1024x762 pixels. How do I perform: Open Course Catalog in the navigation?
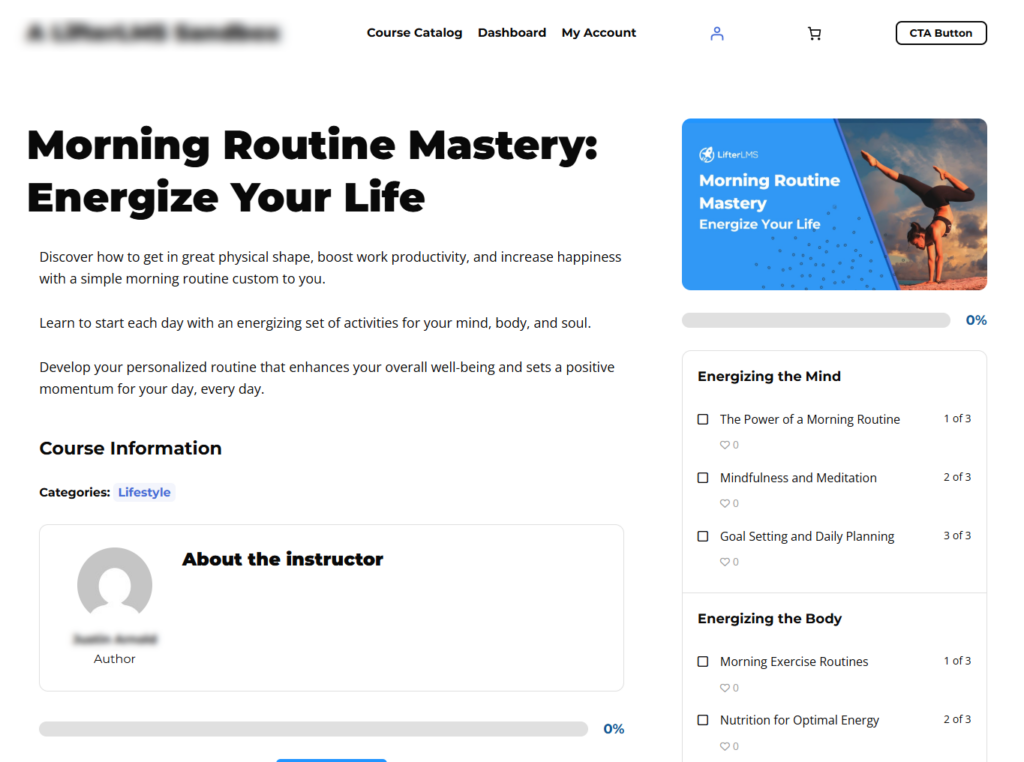(x=414, y=33)
